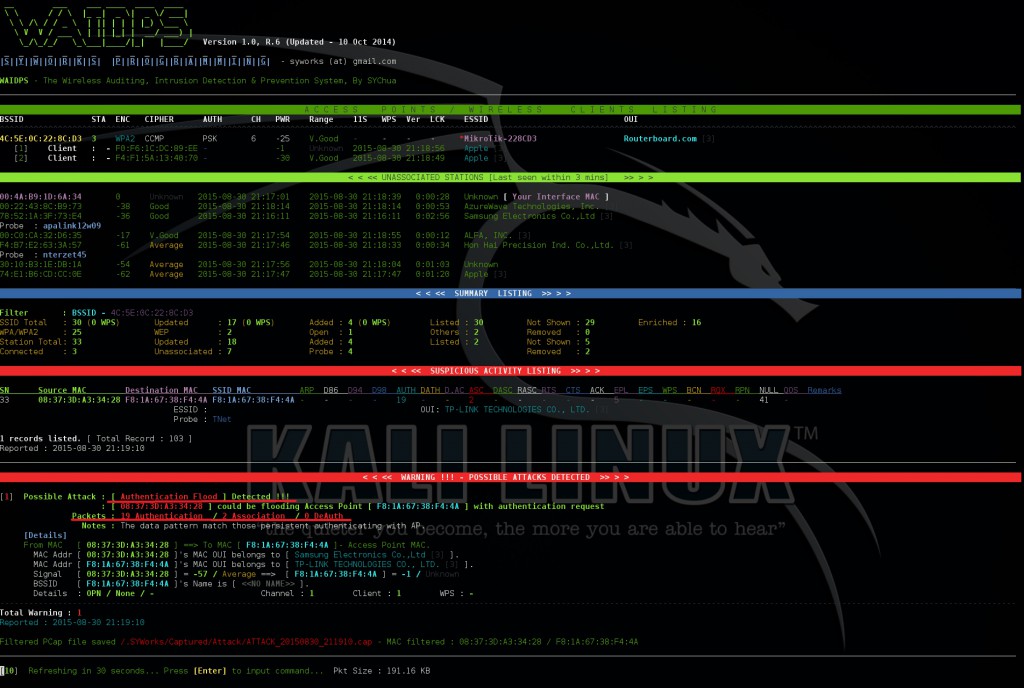Click the "Destination MAC" column header
1024x688 pixels.
[161, 390]
